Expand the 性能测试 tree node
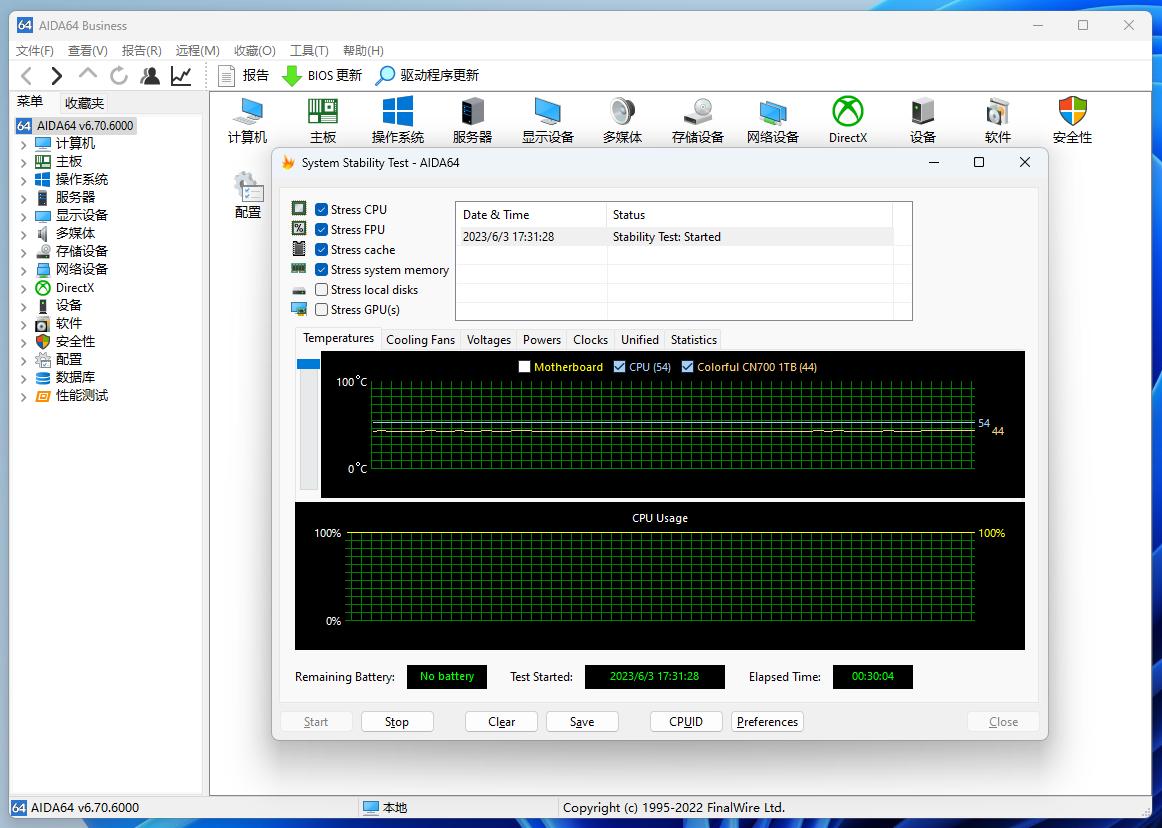The width and height of the screenshot is (1162, 828). [24, 396]
